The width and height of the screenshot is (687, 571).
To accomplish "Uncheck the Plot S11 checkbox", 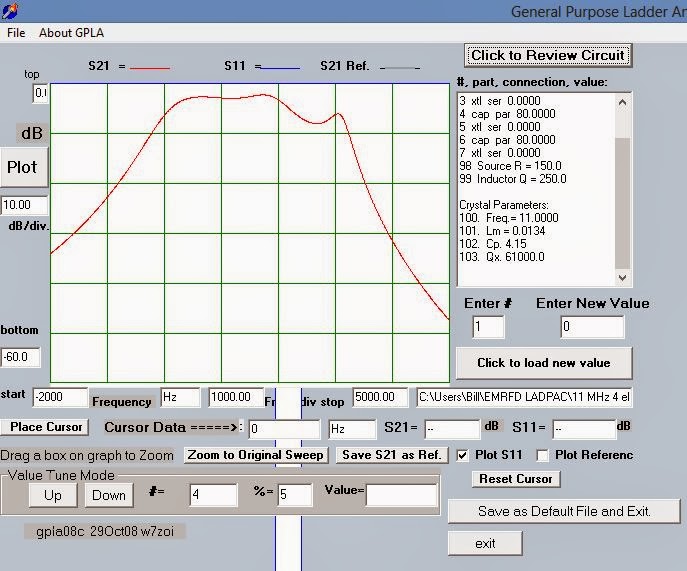I will (462, 455).
